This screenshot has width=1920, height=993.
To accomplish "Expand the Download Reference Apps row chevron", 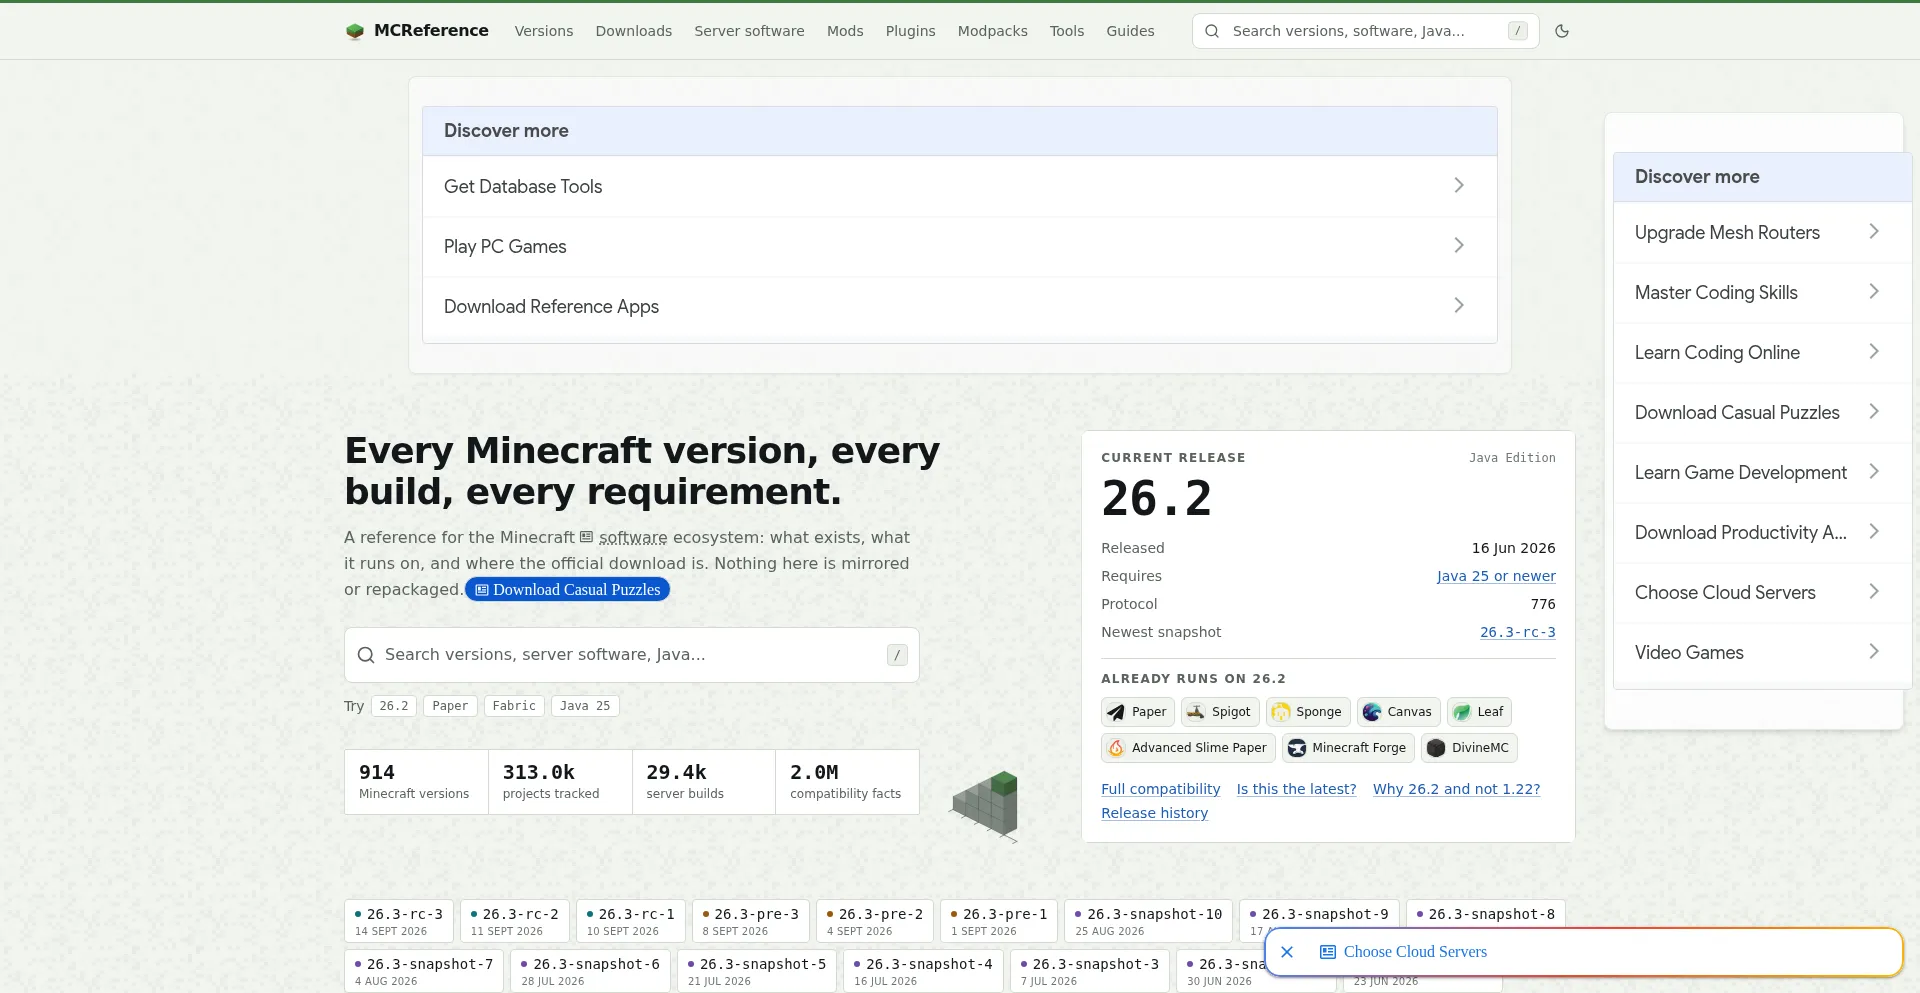I will (x=1459, y=306).
